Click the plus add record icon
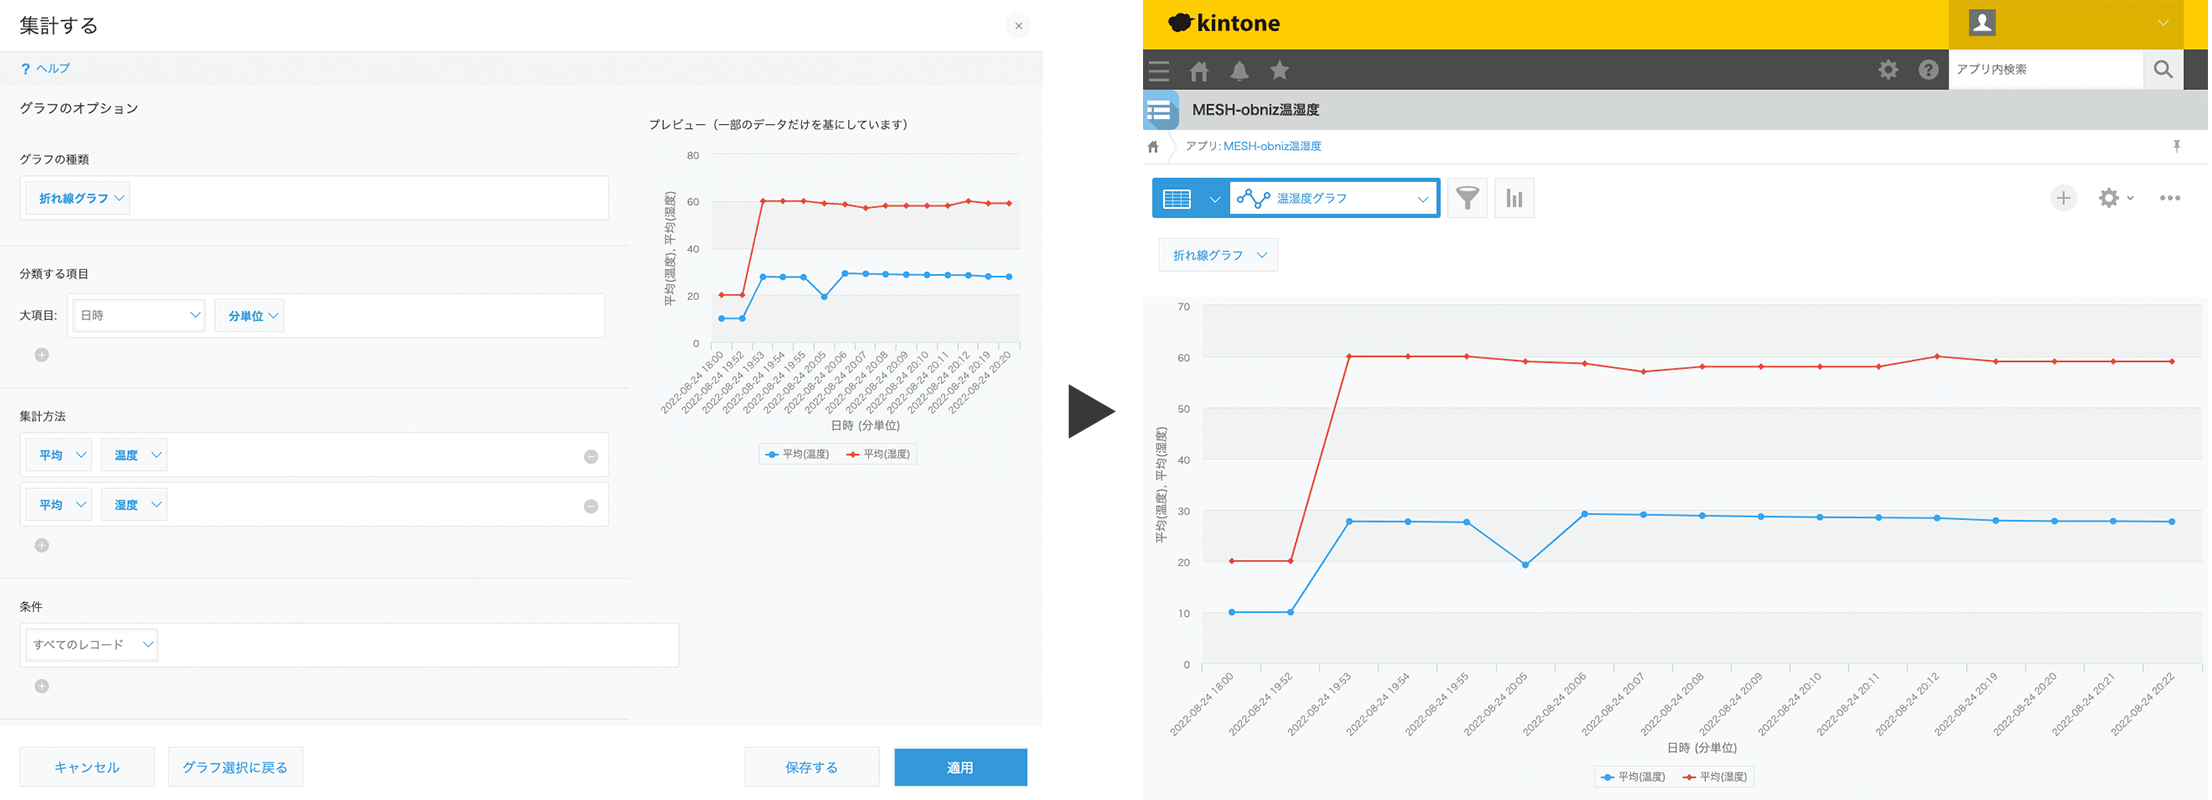The image size is (2212, 800). tap(2063, 198)
